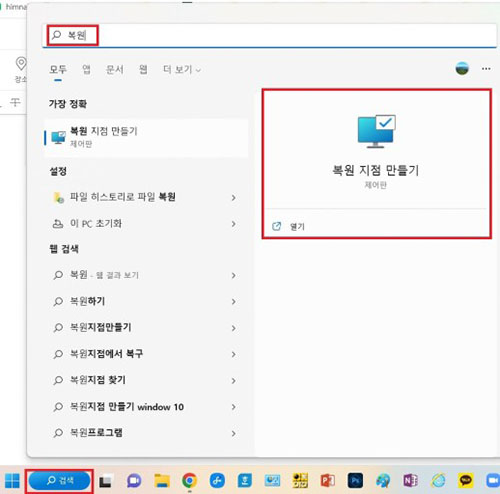Open best match 복원 지점 만들기 result
500x494 pixels.
click(x=146, y=137)
